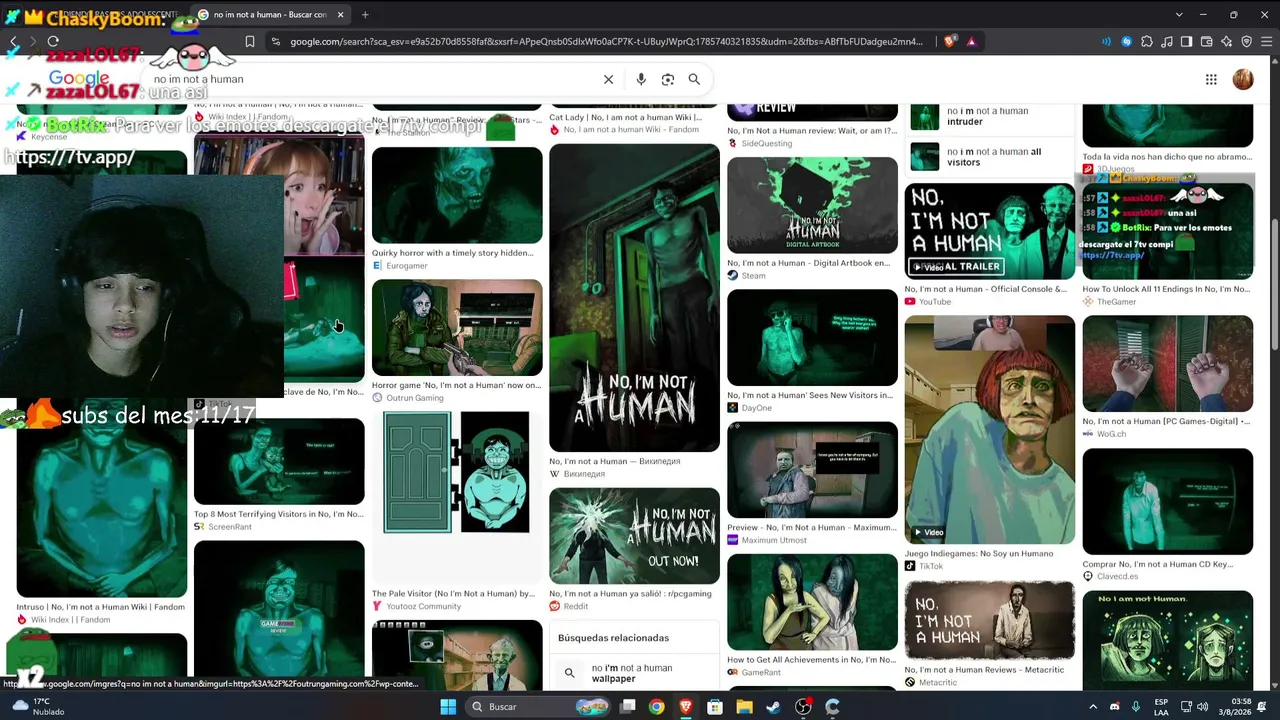Open the hands on door image from WoG.ch

click(x=1167, y=364)
